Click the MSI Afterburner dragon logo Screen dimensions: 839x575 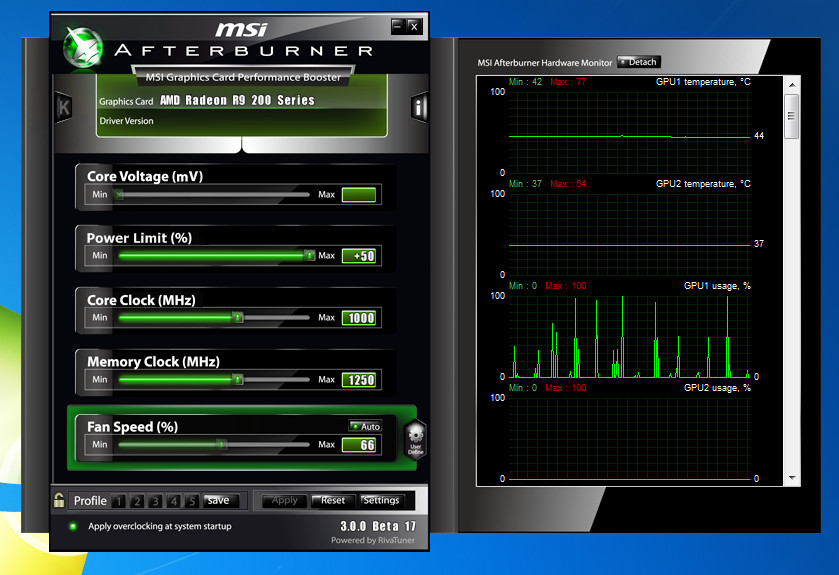[83, 48]
